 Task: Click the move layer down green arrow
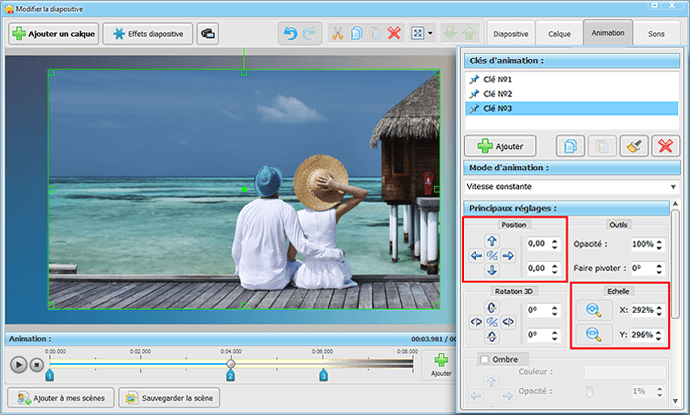pyautogui.click(x=450, y=33)
